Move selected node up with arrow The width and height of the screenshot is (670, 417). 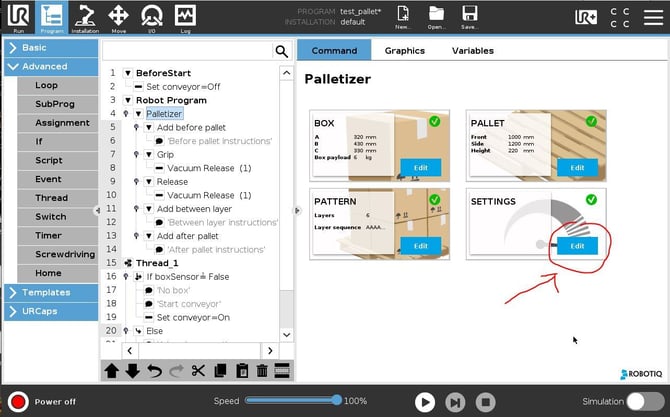pyautogui.click(x=112, y=371)
